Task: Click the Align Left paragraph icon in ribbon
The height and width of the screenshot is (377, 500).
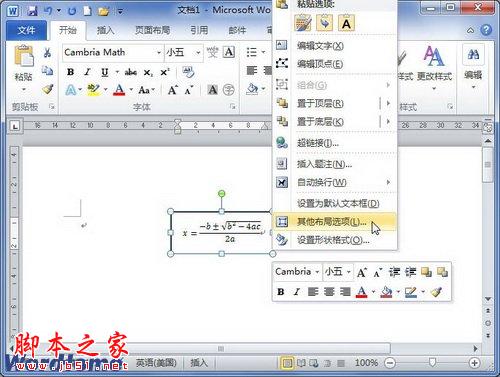Action: 252,70
